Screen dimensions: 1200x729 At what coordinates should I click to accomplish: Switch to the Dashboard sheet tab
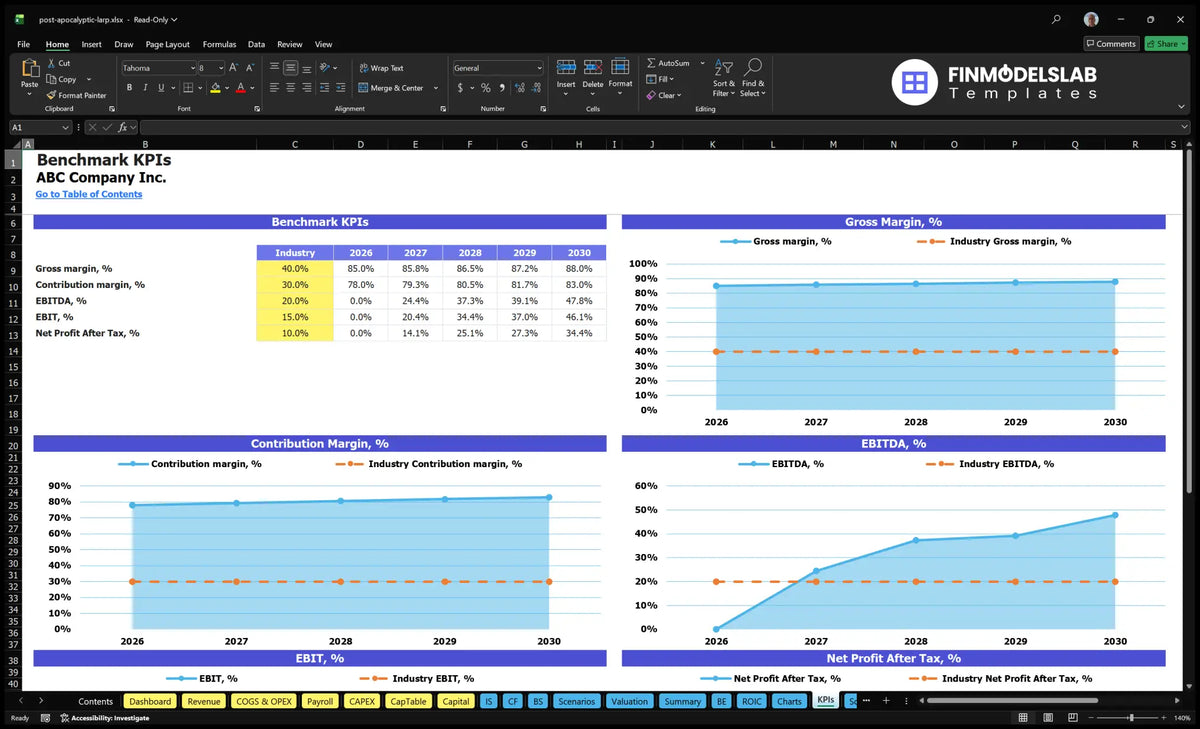coord(150,701)
